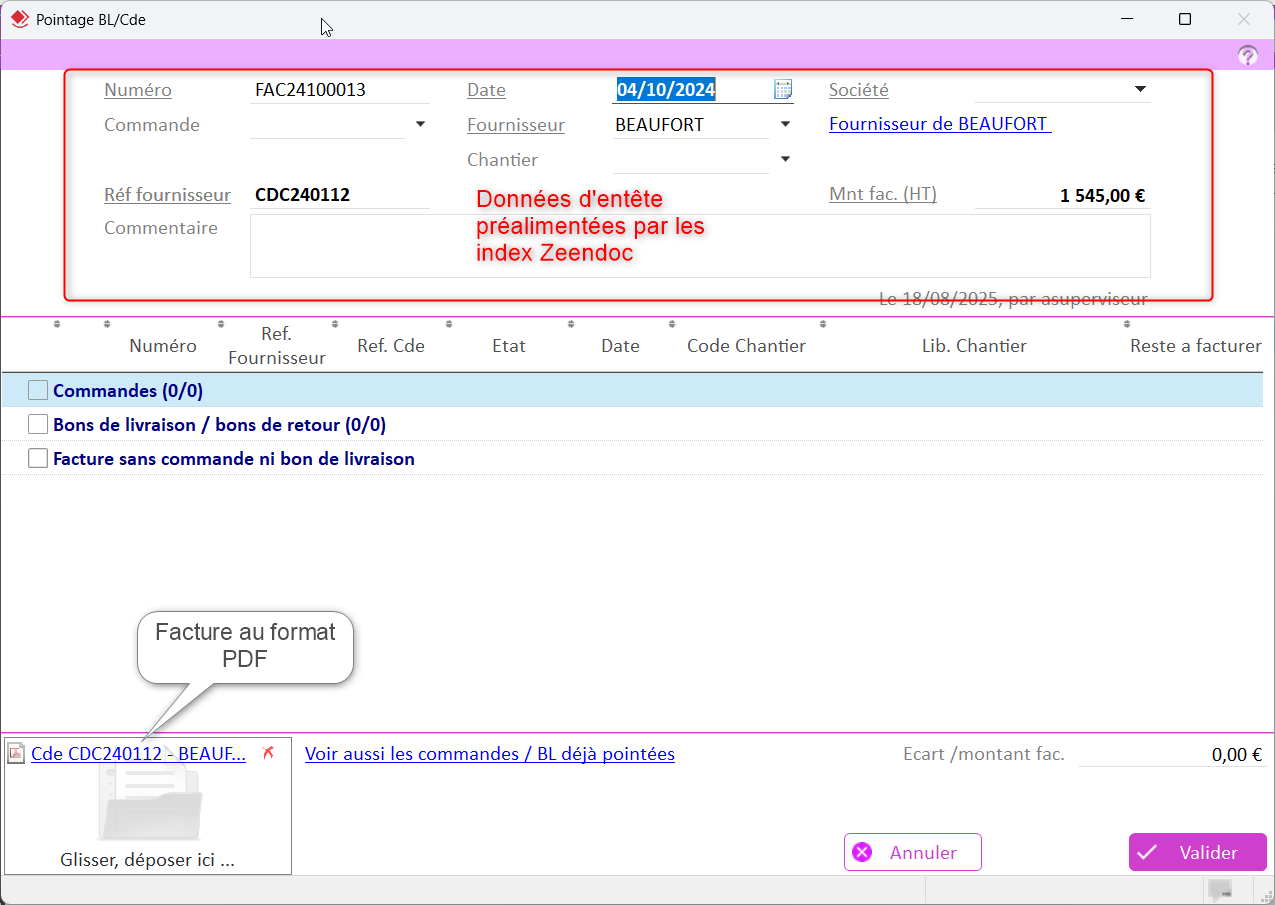1275x905 pixels.
Task: Open the Fournisseur de BEAUFORT link
Action: [939, 124]
